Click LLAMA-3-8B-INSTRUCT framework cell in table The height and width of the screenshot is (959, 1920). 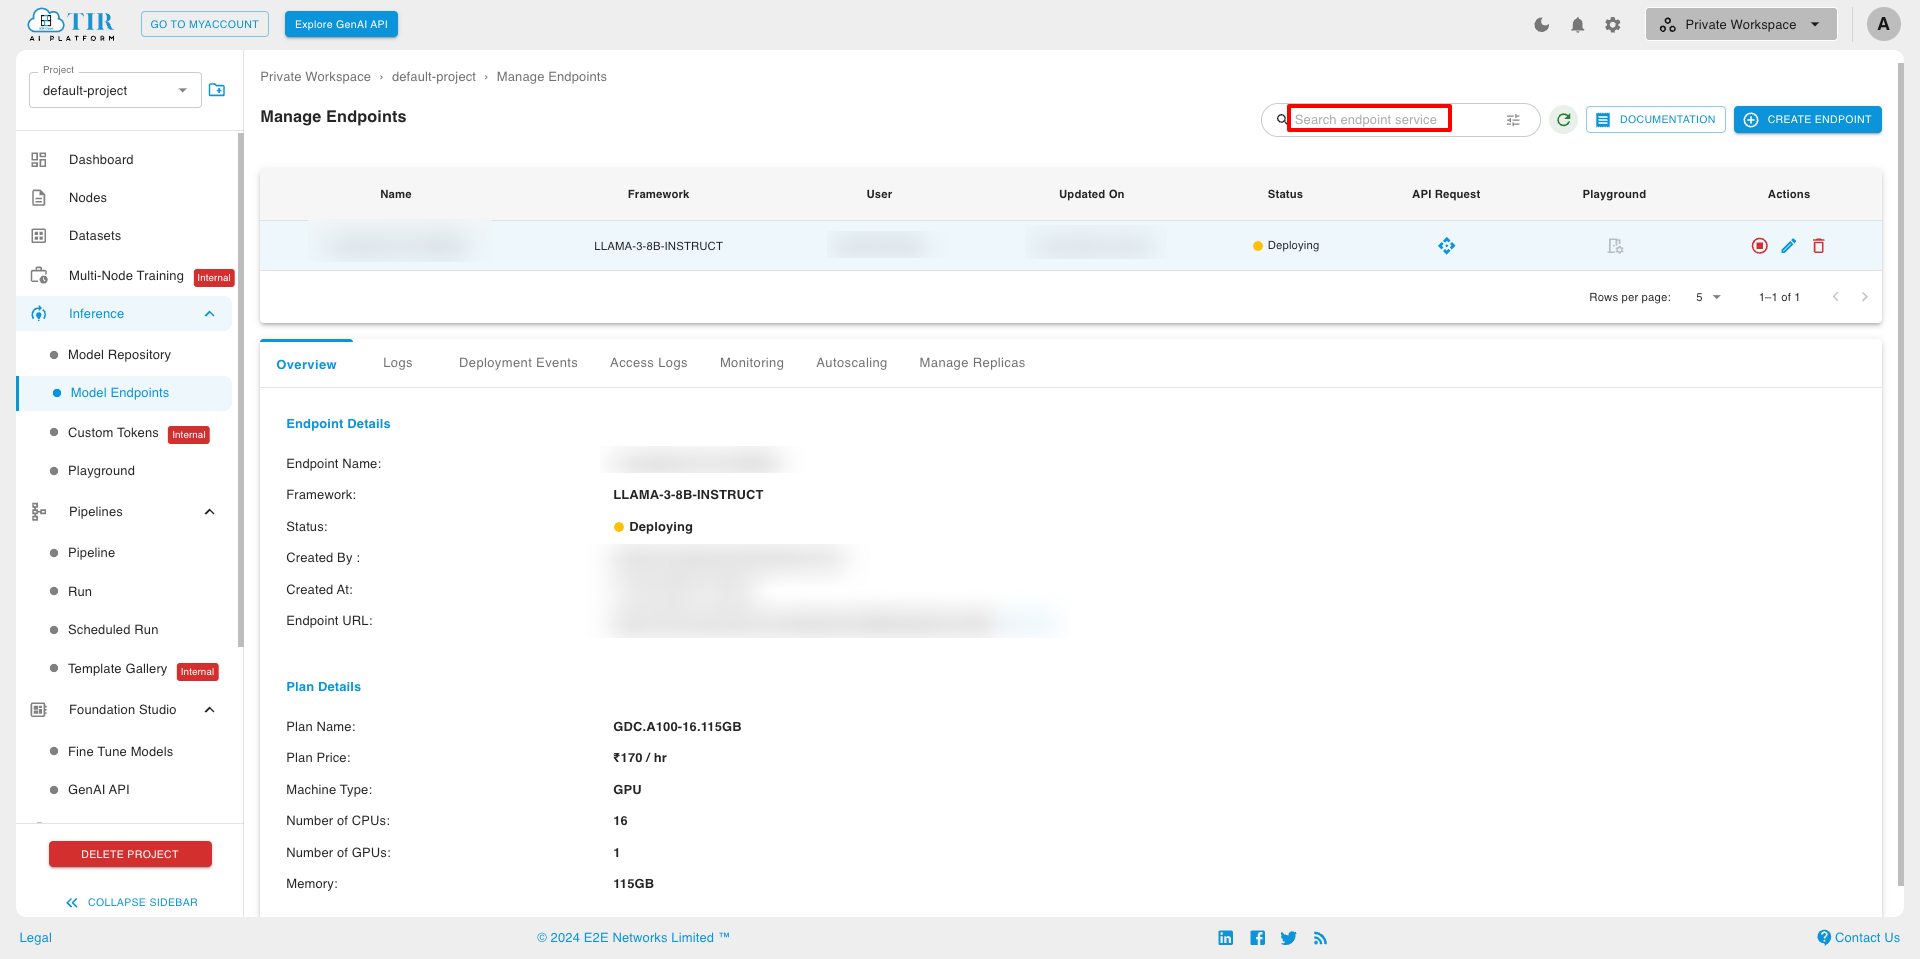coord(658,246)
